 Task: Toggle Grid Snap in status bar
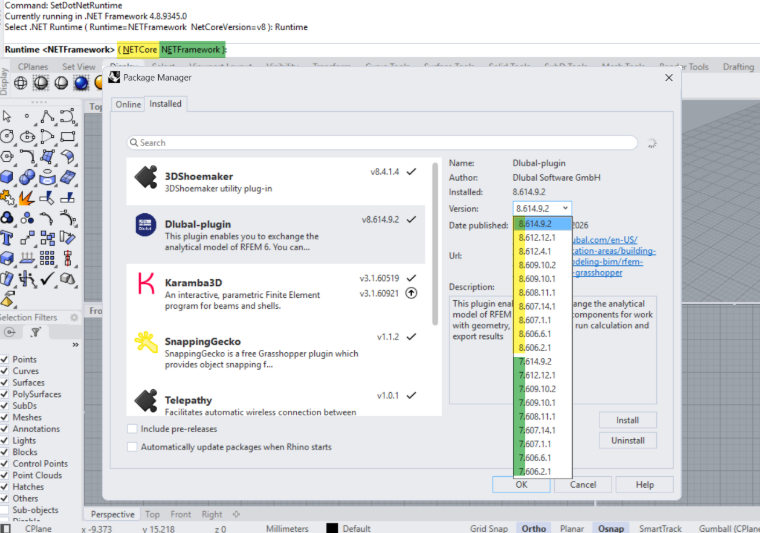(x=489, y=528)
